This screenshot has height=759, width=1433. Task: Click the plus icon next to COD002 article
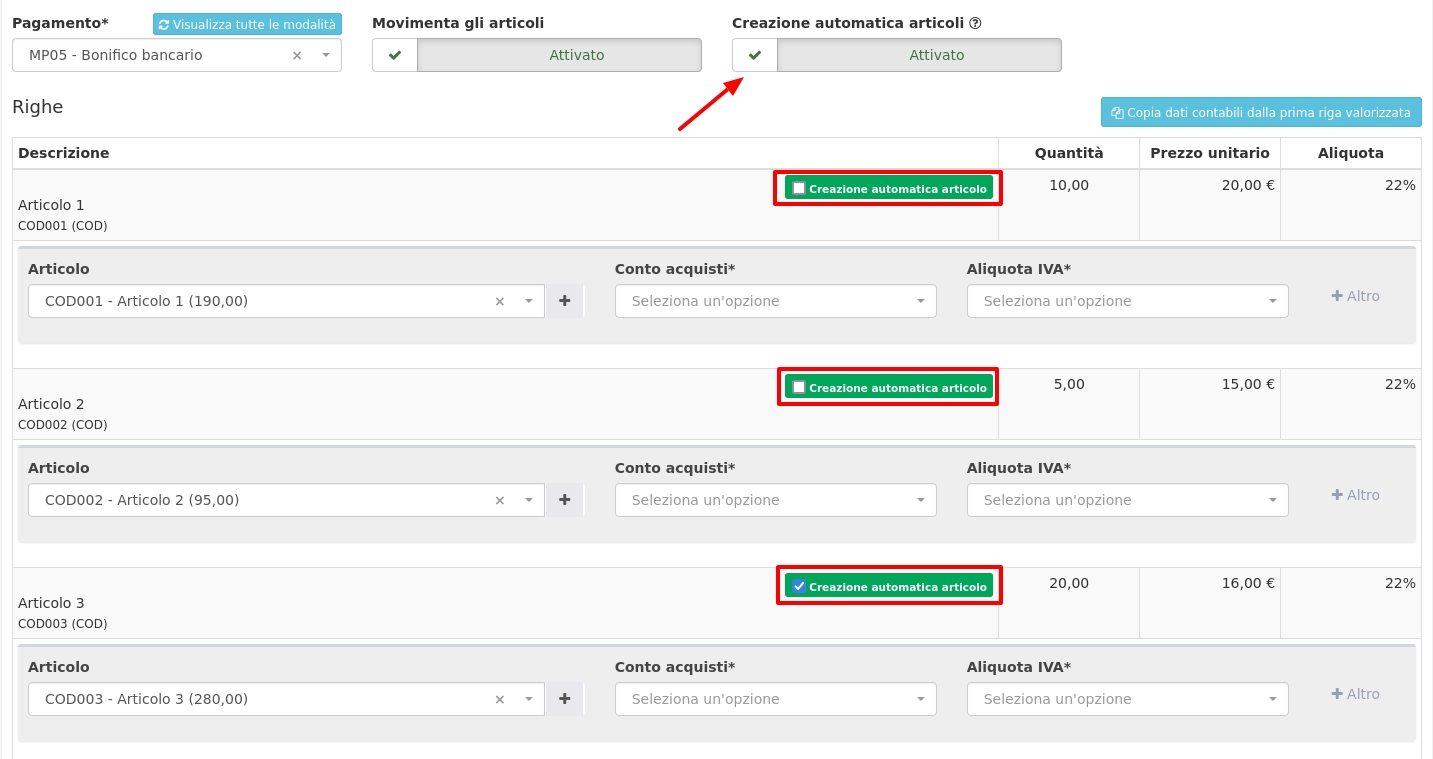(x=564, y=500)
